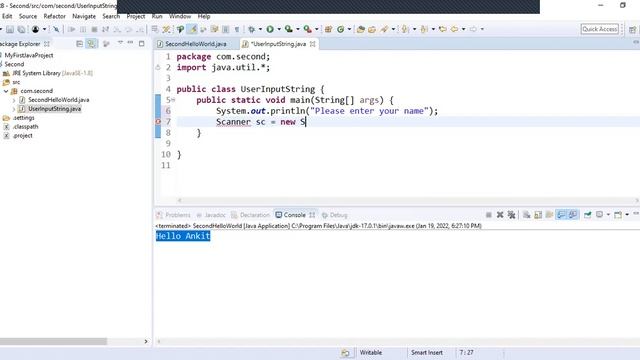
Task: Switch to the Problems view tab
Action: [173, 215]
